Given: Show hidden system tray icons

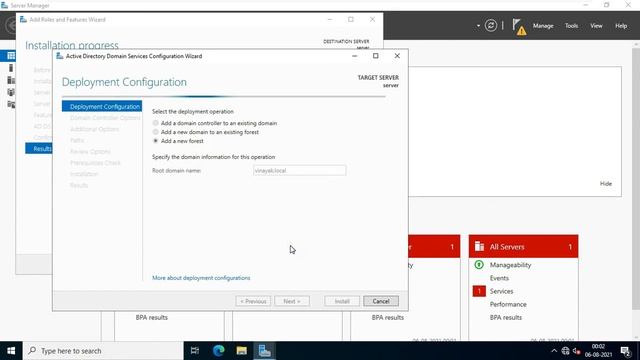Looking at the screenshot, I should tap(554, 351).
